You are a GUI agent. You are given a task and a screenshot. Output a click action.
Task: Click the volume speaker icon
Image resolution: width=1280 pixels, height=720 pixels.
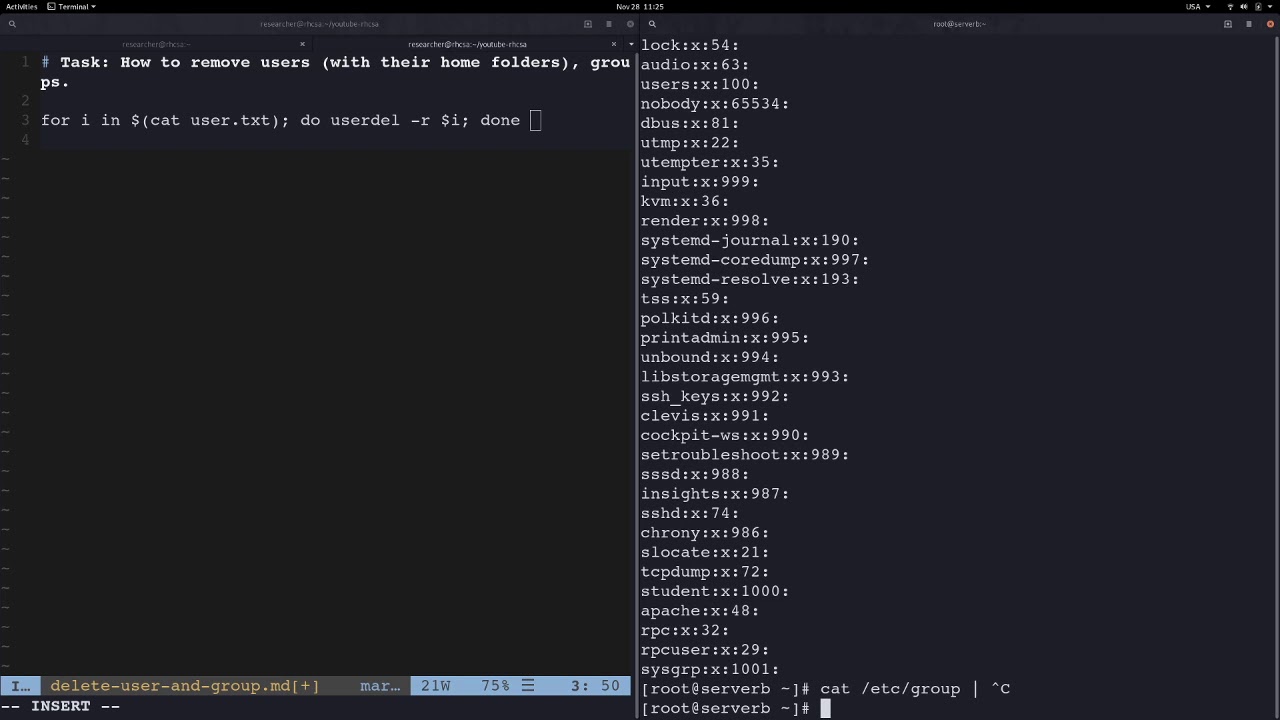(x=1244, y=6)
